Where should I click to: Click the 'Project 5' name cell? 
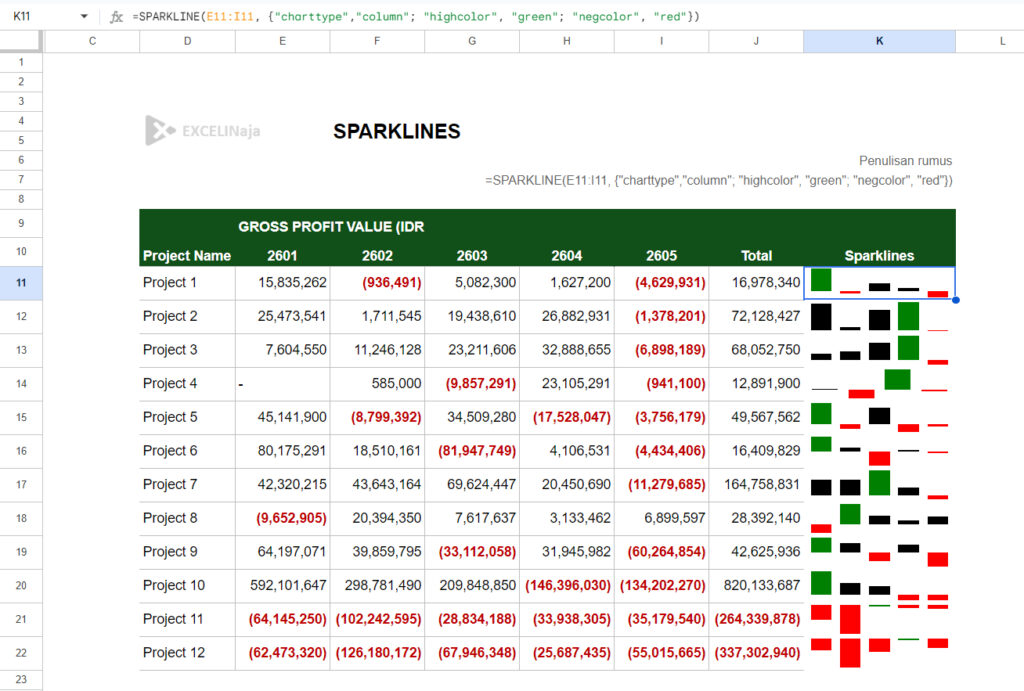[x=187, y=417]
